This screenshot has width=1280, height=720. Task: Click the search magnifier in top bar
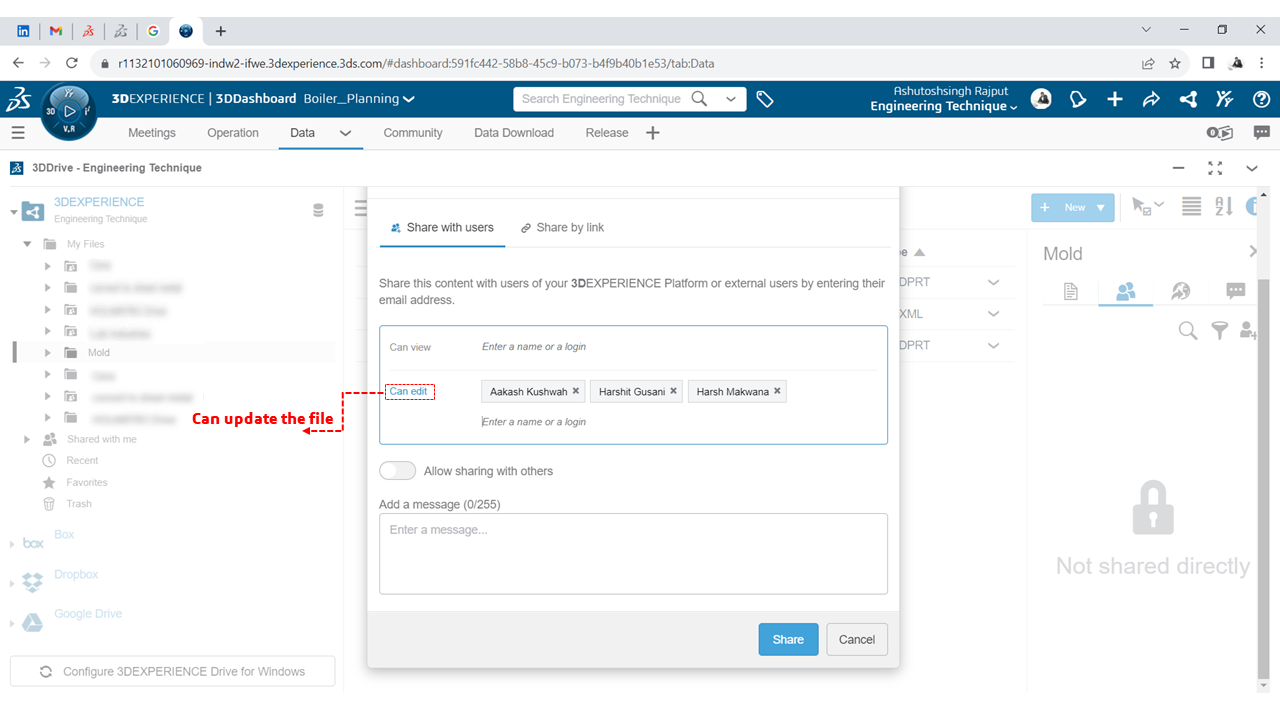click(700, 99)
